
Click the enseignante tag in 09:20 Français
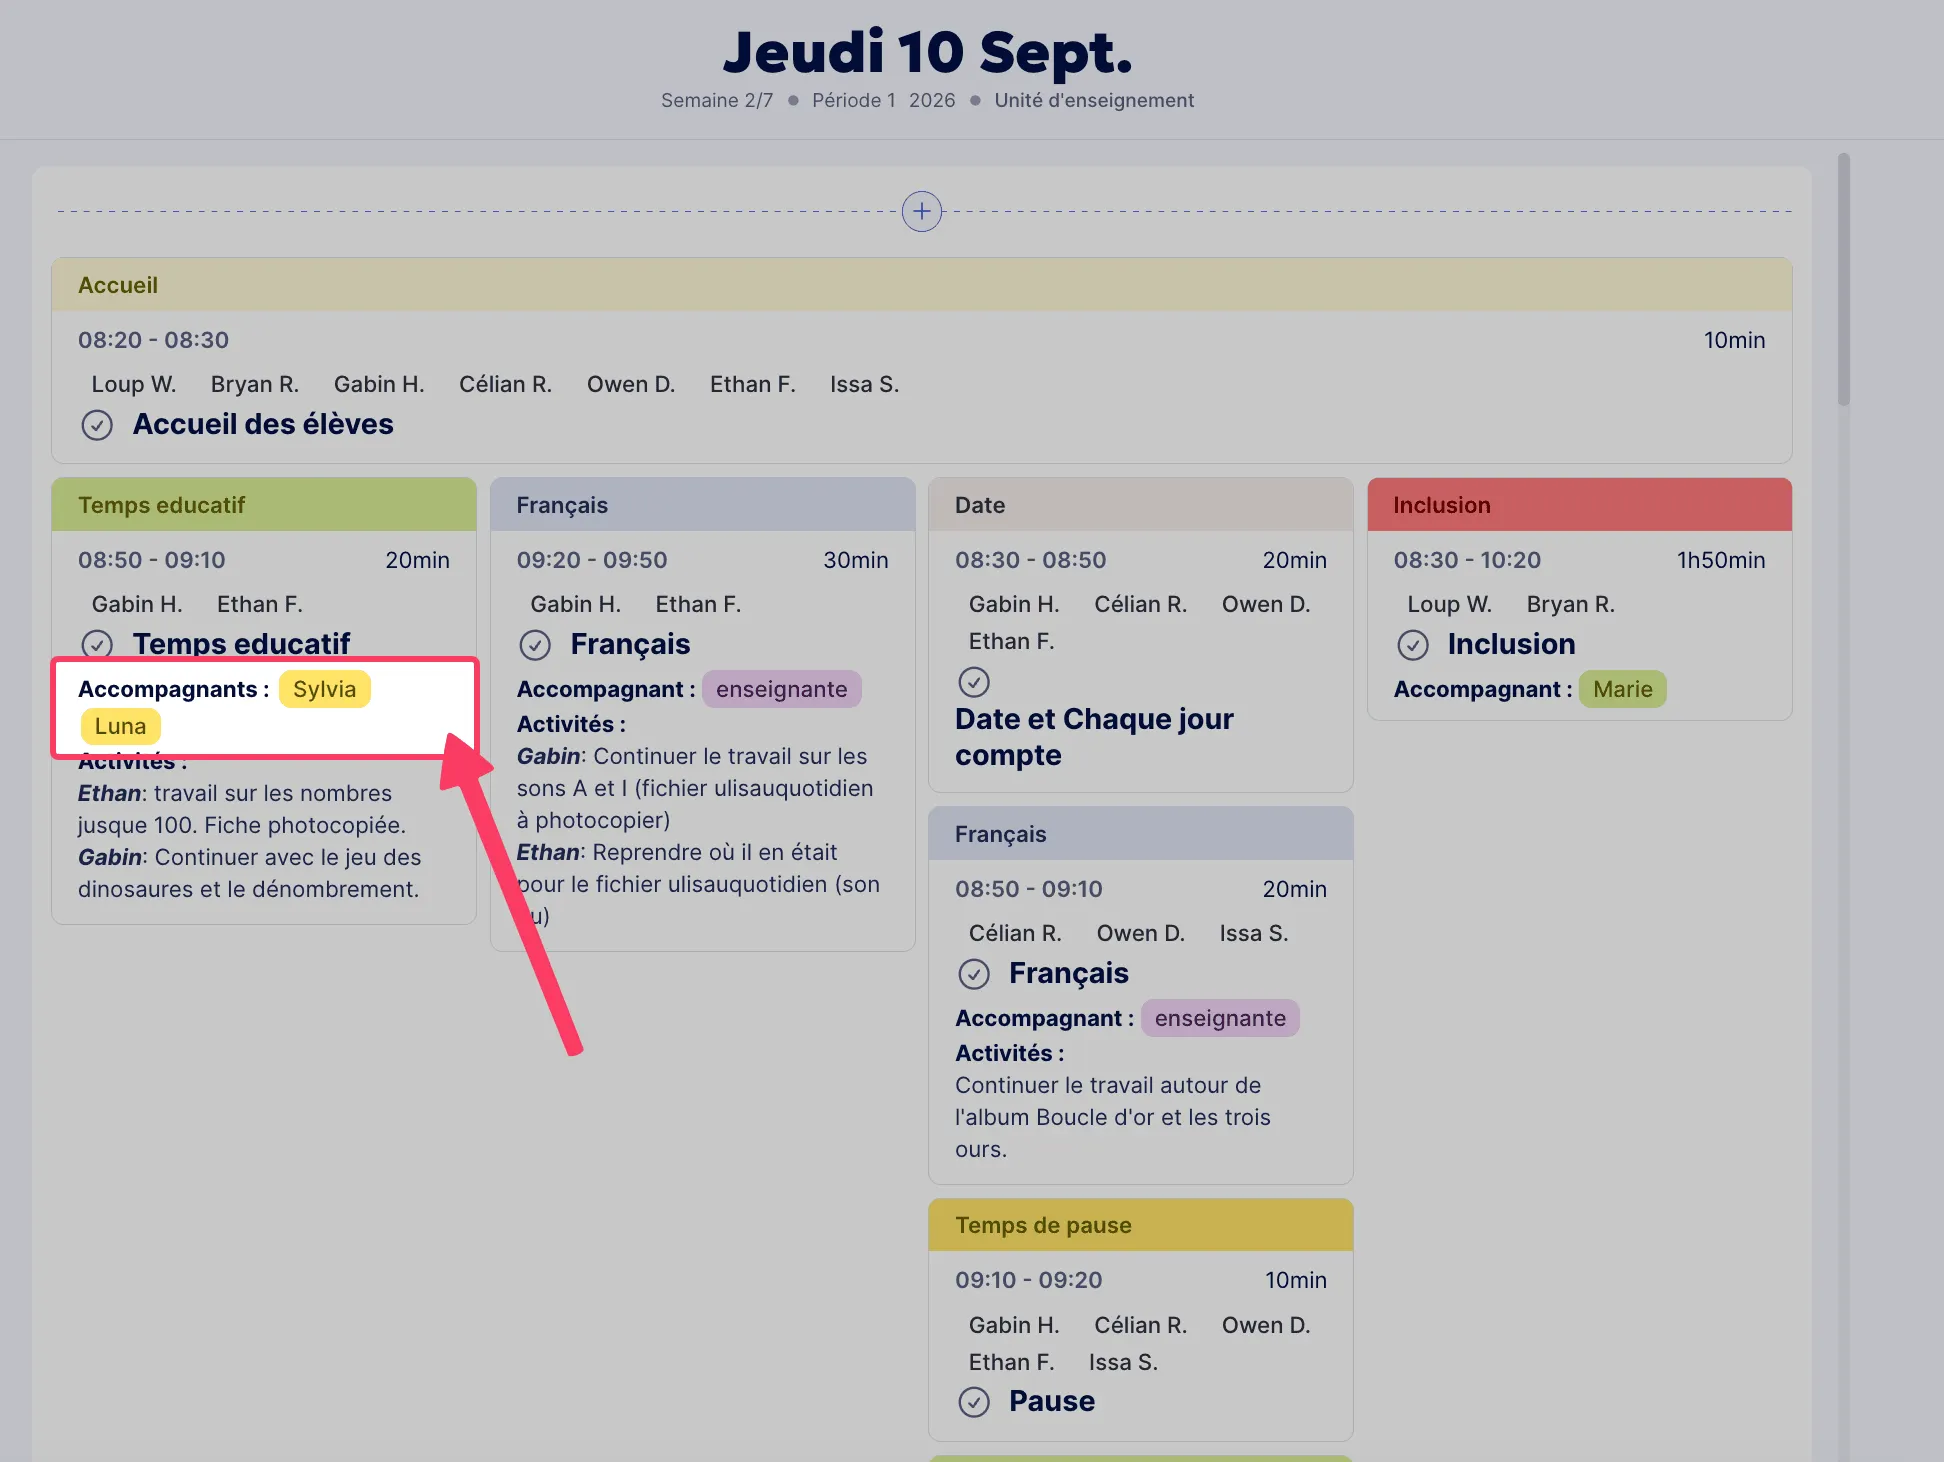pyautogui.click(x=781, y=689)
